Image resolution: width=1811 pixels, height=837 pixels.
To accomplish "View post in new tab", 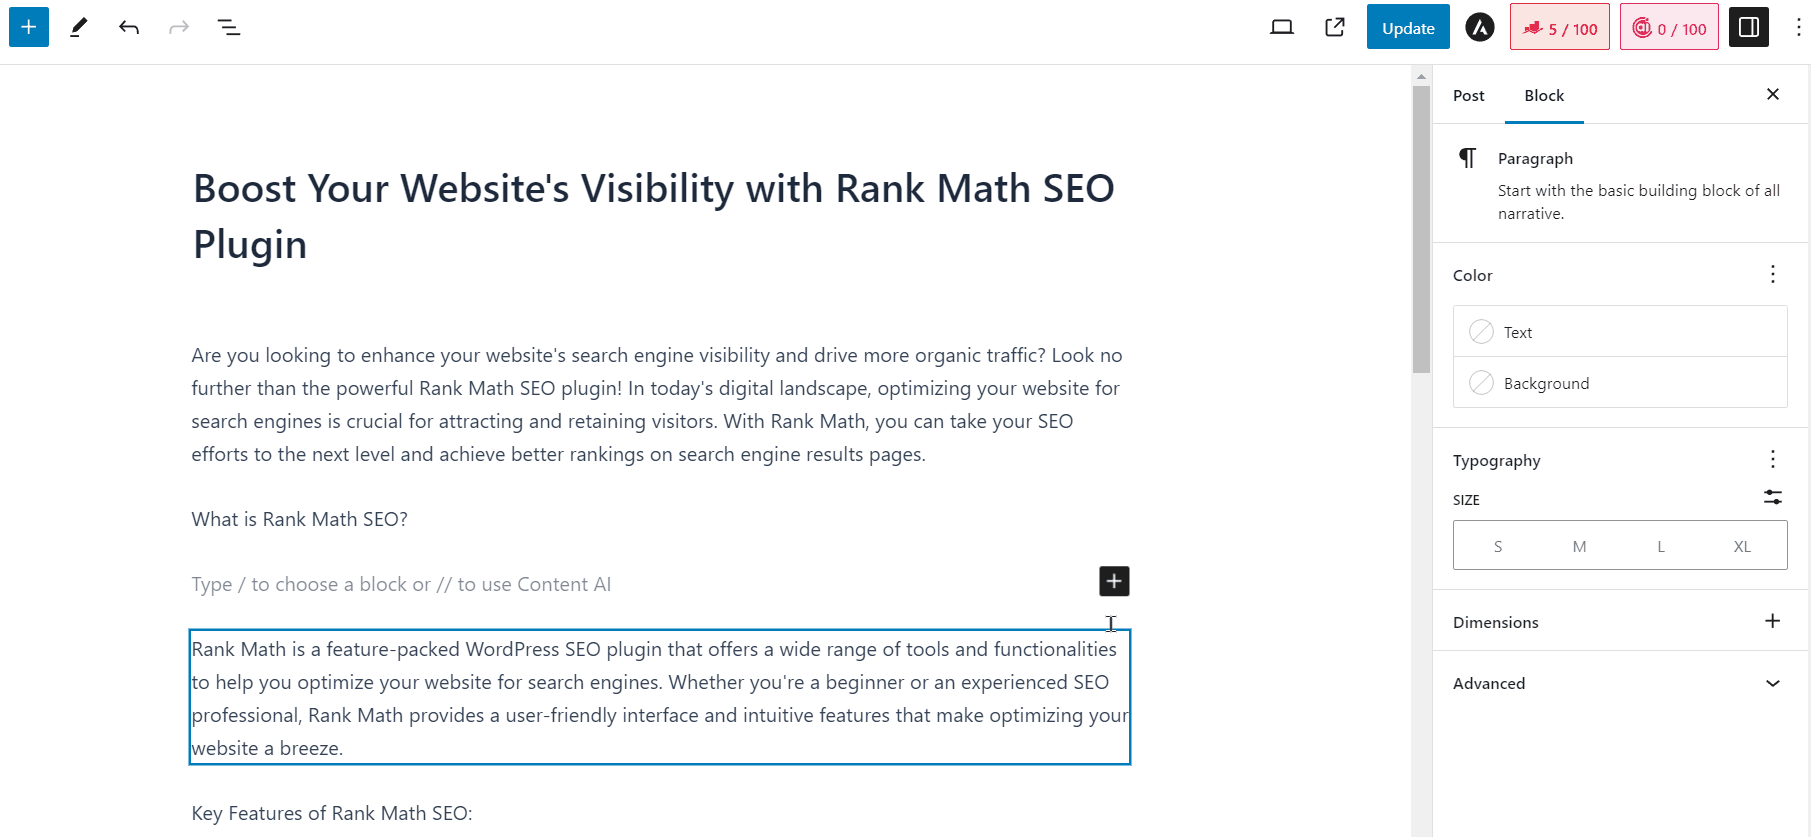I will click(1335, 28).
